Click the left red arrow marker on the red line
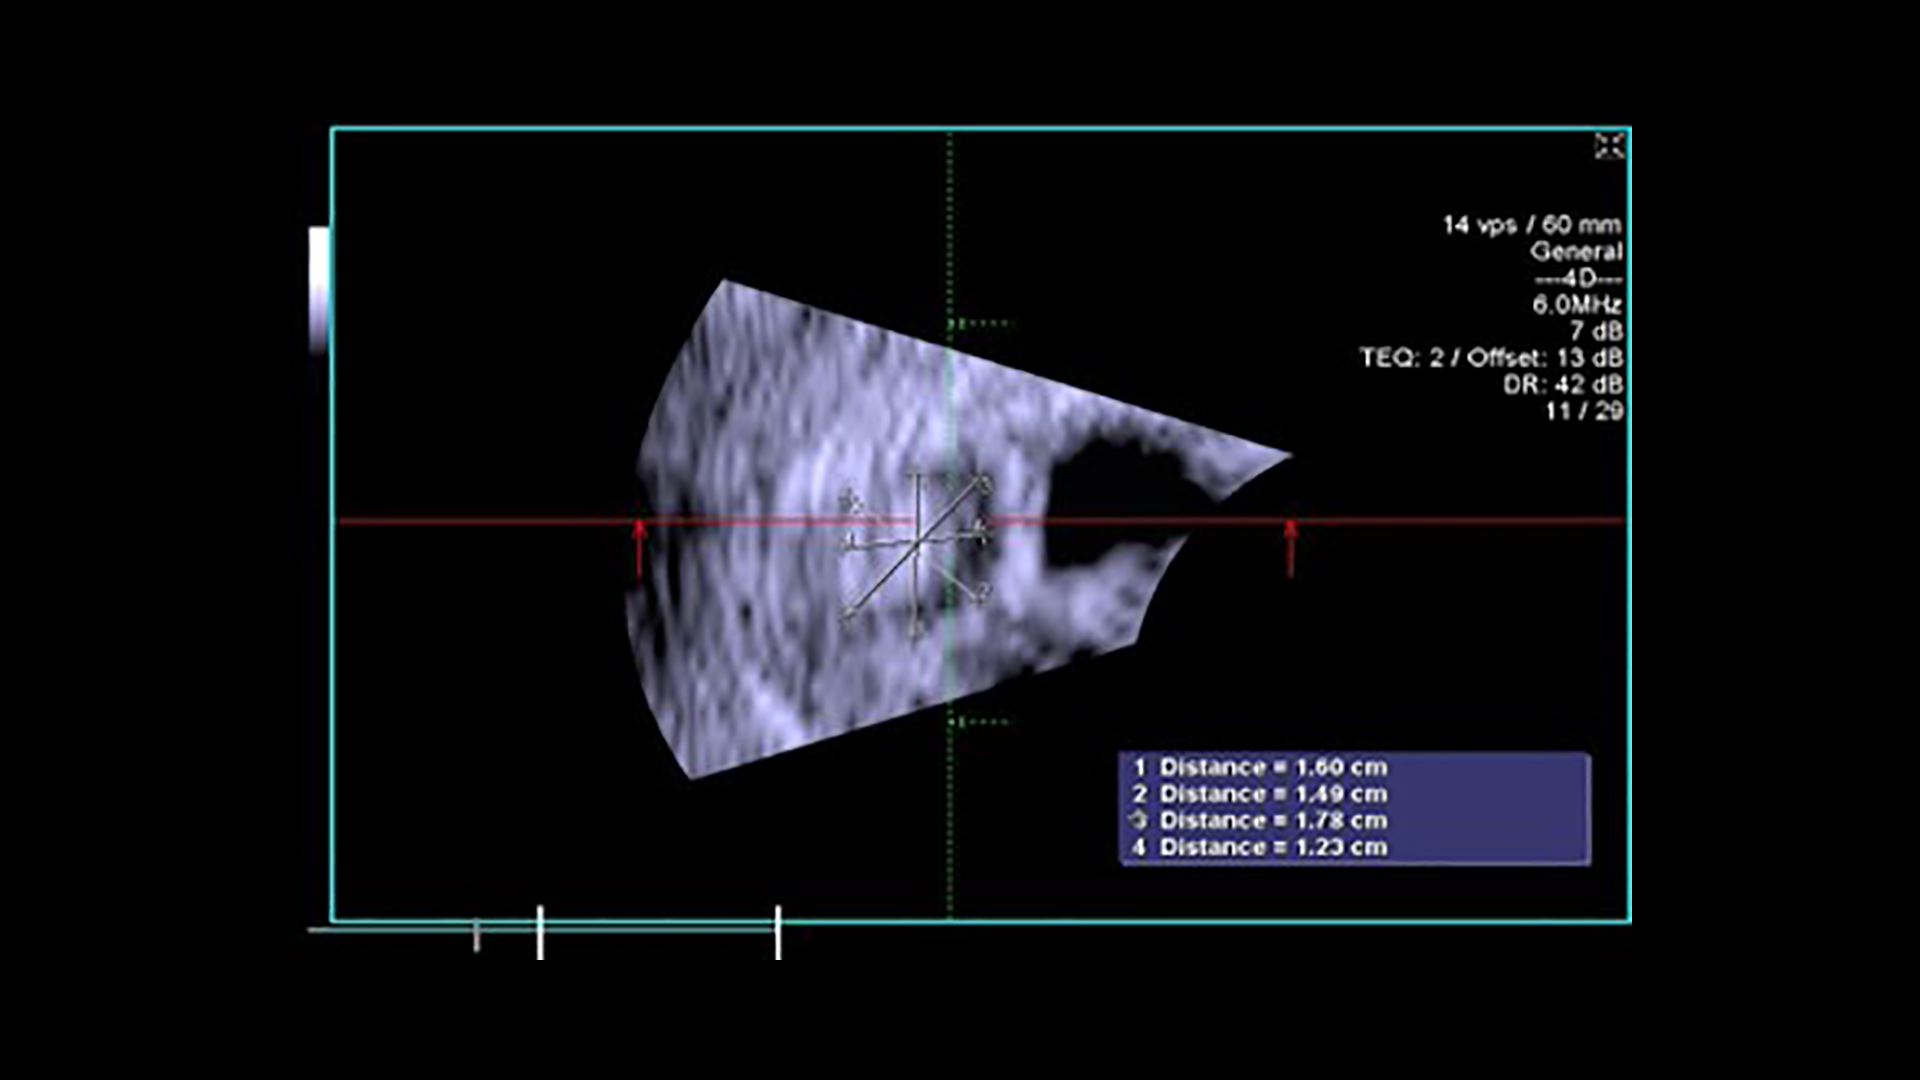This screenshot has width=1920, height=1080. (x=640, y=546)
